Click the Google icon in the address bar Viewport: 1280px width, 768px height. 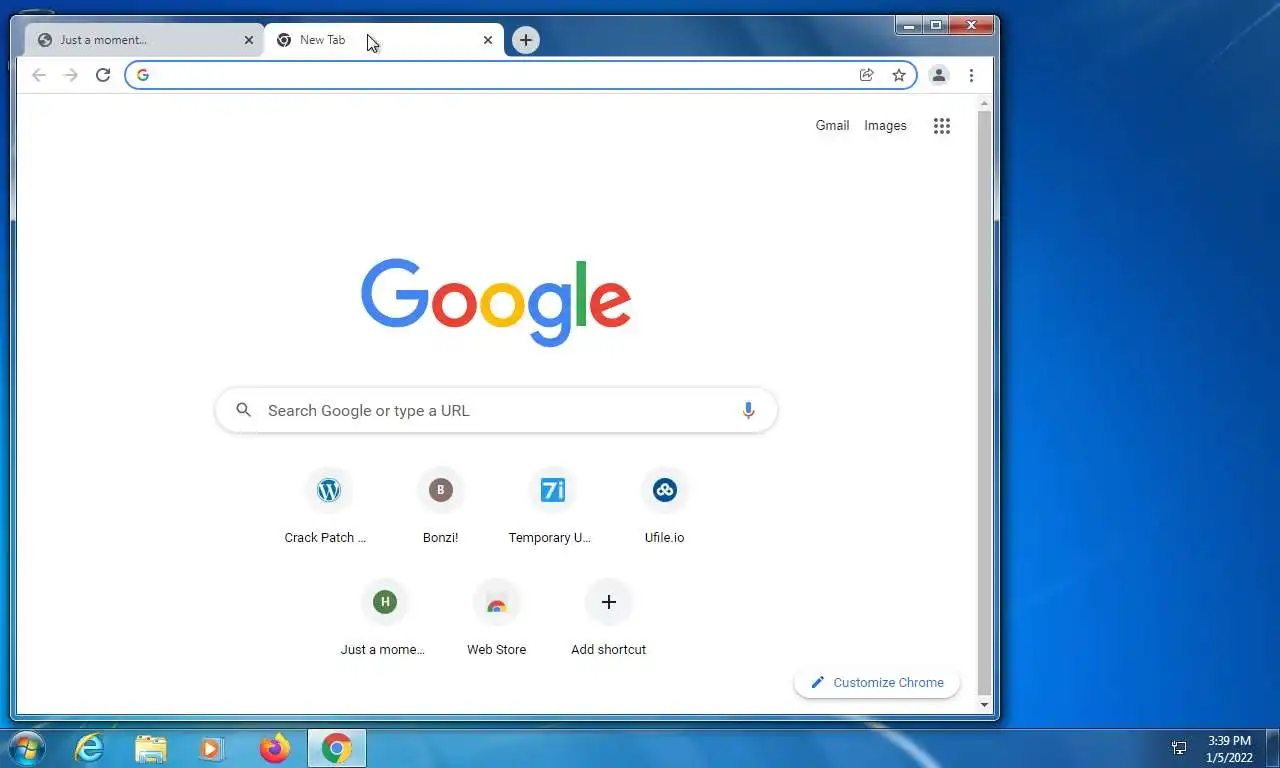click(143, 75)
